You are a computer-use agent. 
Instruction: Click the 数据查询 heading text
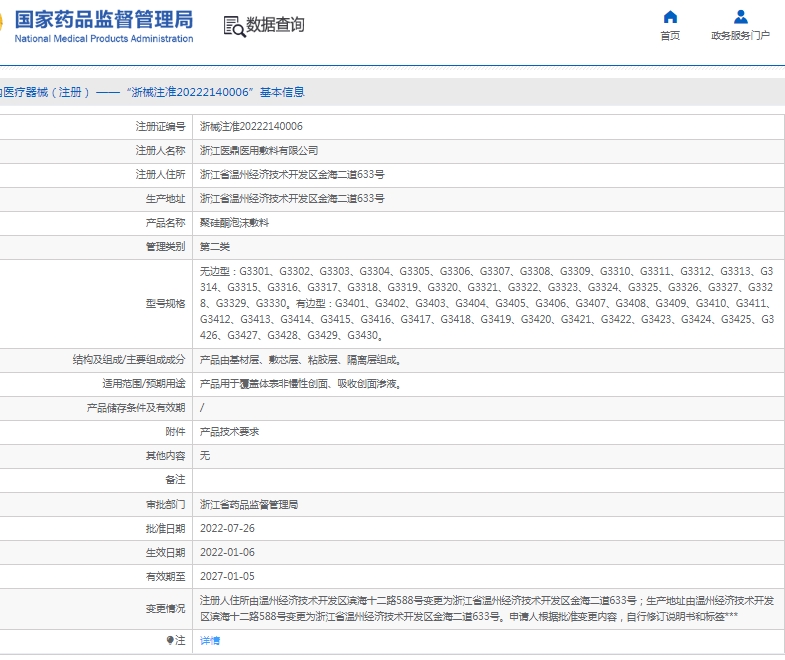(x=275, y=24)
